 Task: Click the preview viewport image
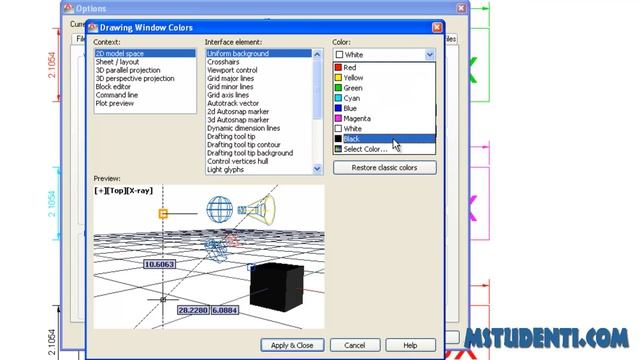coord(209,257)
